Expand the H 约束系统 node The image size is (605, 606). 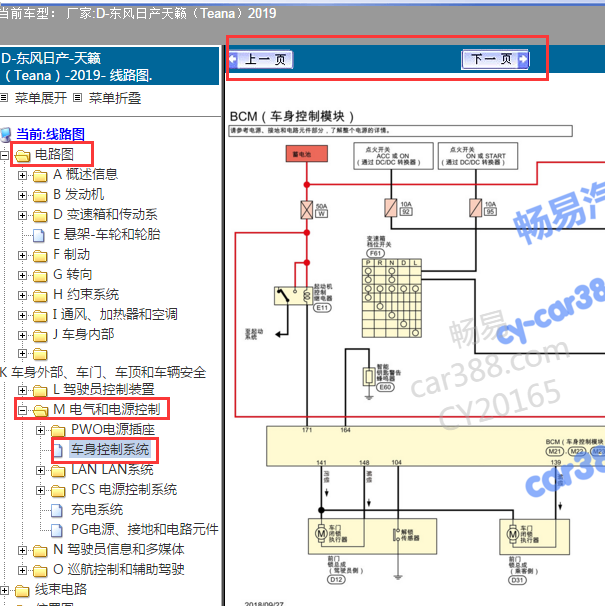tap(22, 295)
